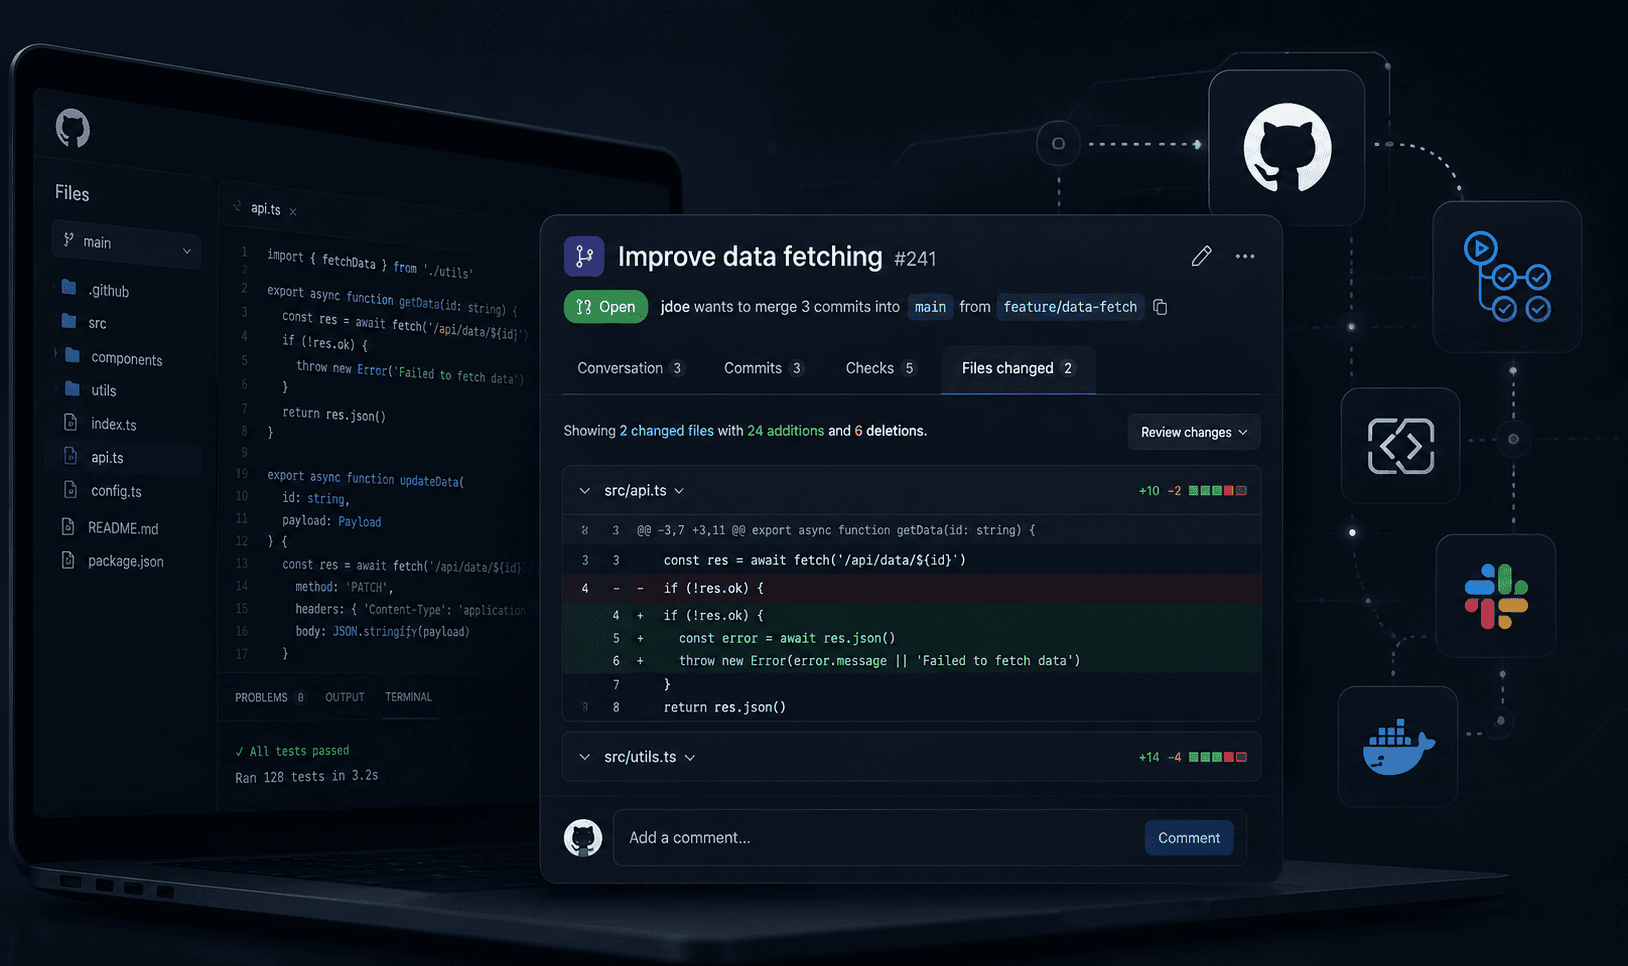Click the main target branch label in the pull request
This screenshot has height=966, width=1628.
(930, 307)
